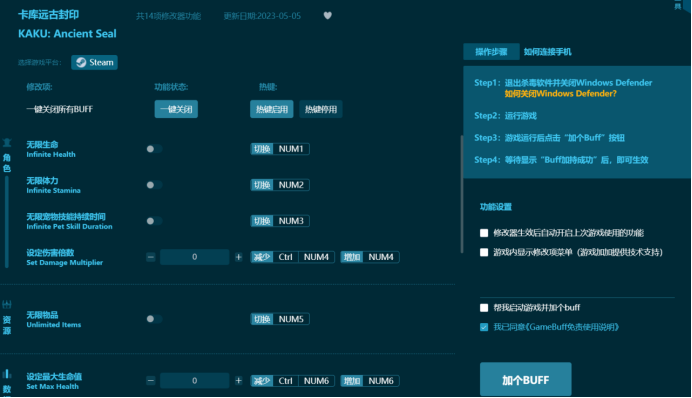Click the 设定伤害倍数 label
The width and height of the screenshot is (692, 398).
coord(50,252)
